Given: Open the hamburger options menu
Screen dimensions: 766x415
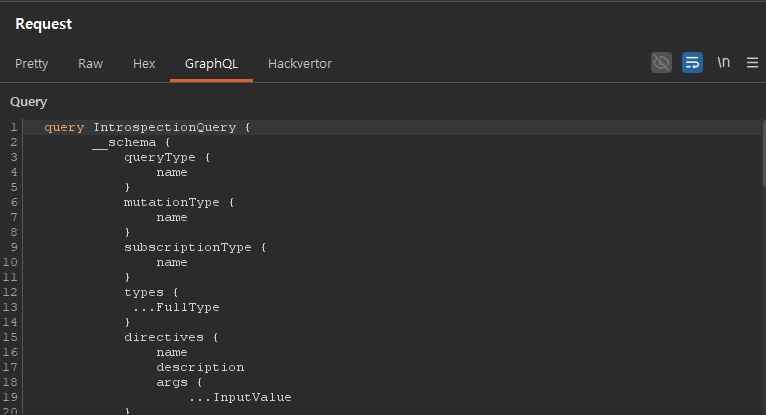Looking at the screenshot, I should click(752, 63).
